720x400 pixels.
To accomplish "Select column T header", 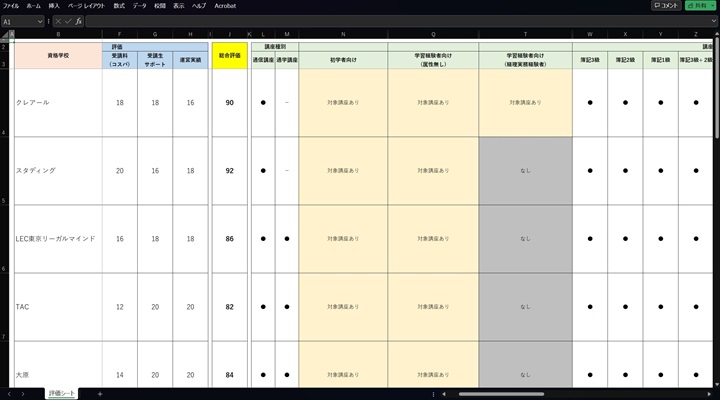I will click(x=525, y=34).
